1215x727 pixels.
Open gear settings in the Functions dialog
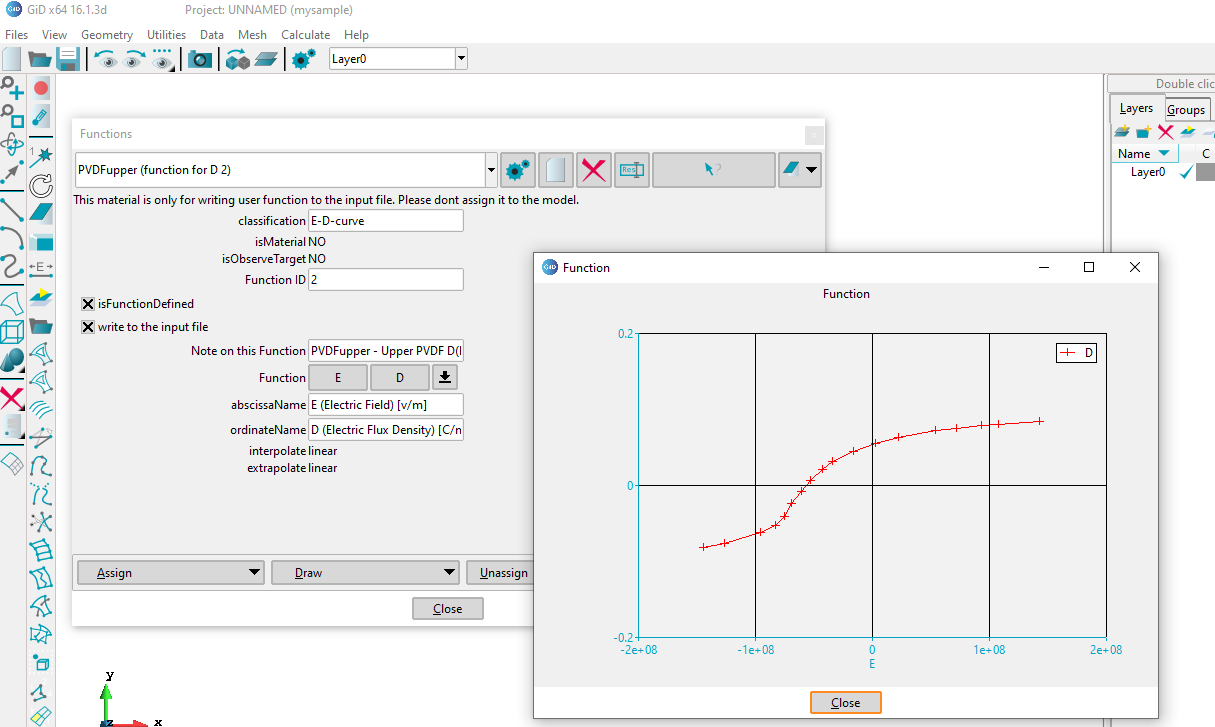click(x=517, y=169)
